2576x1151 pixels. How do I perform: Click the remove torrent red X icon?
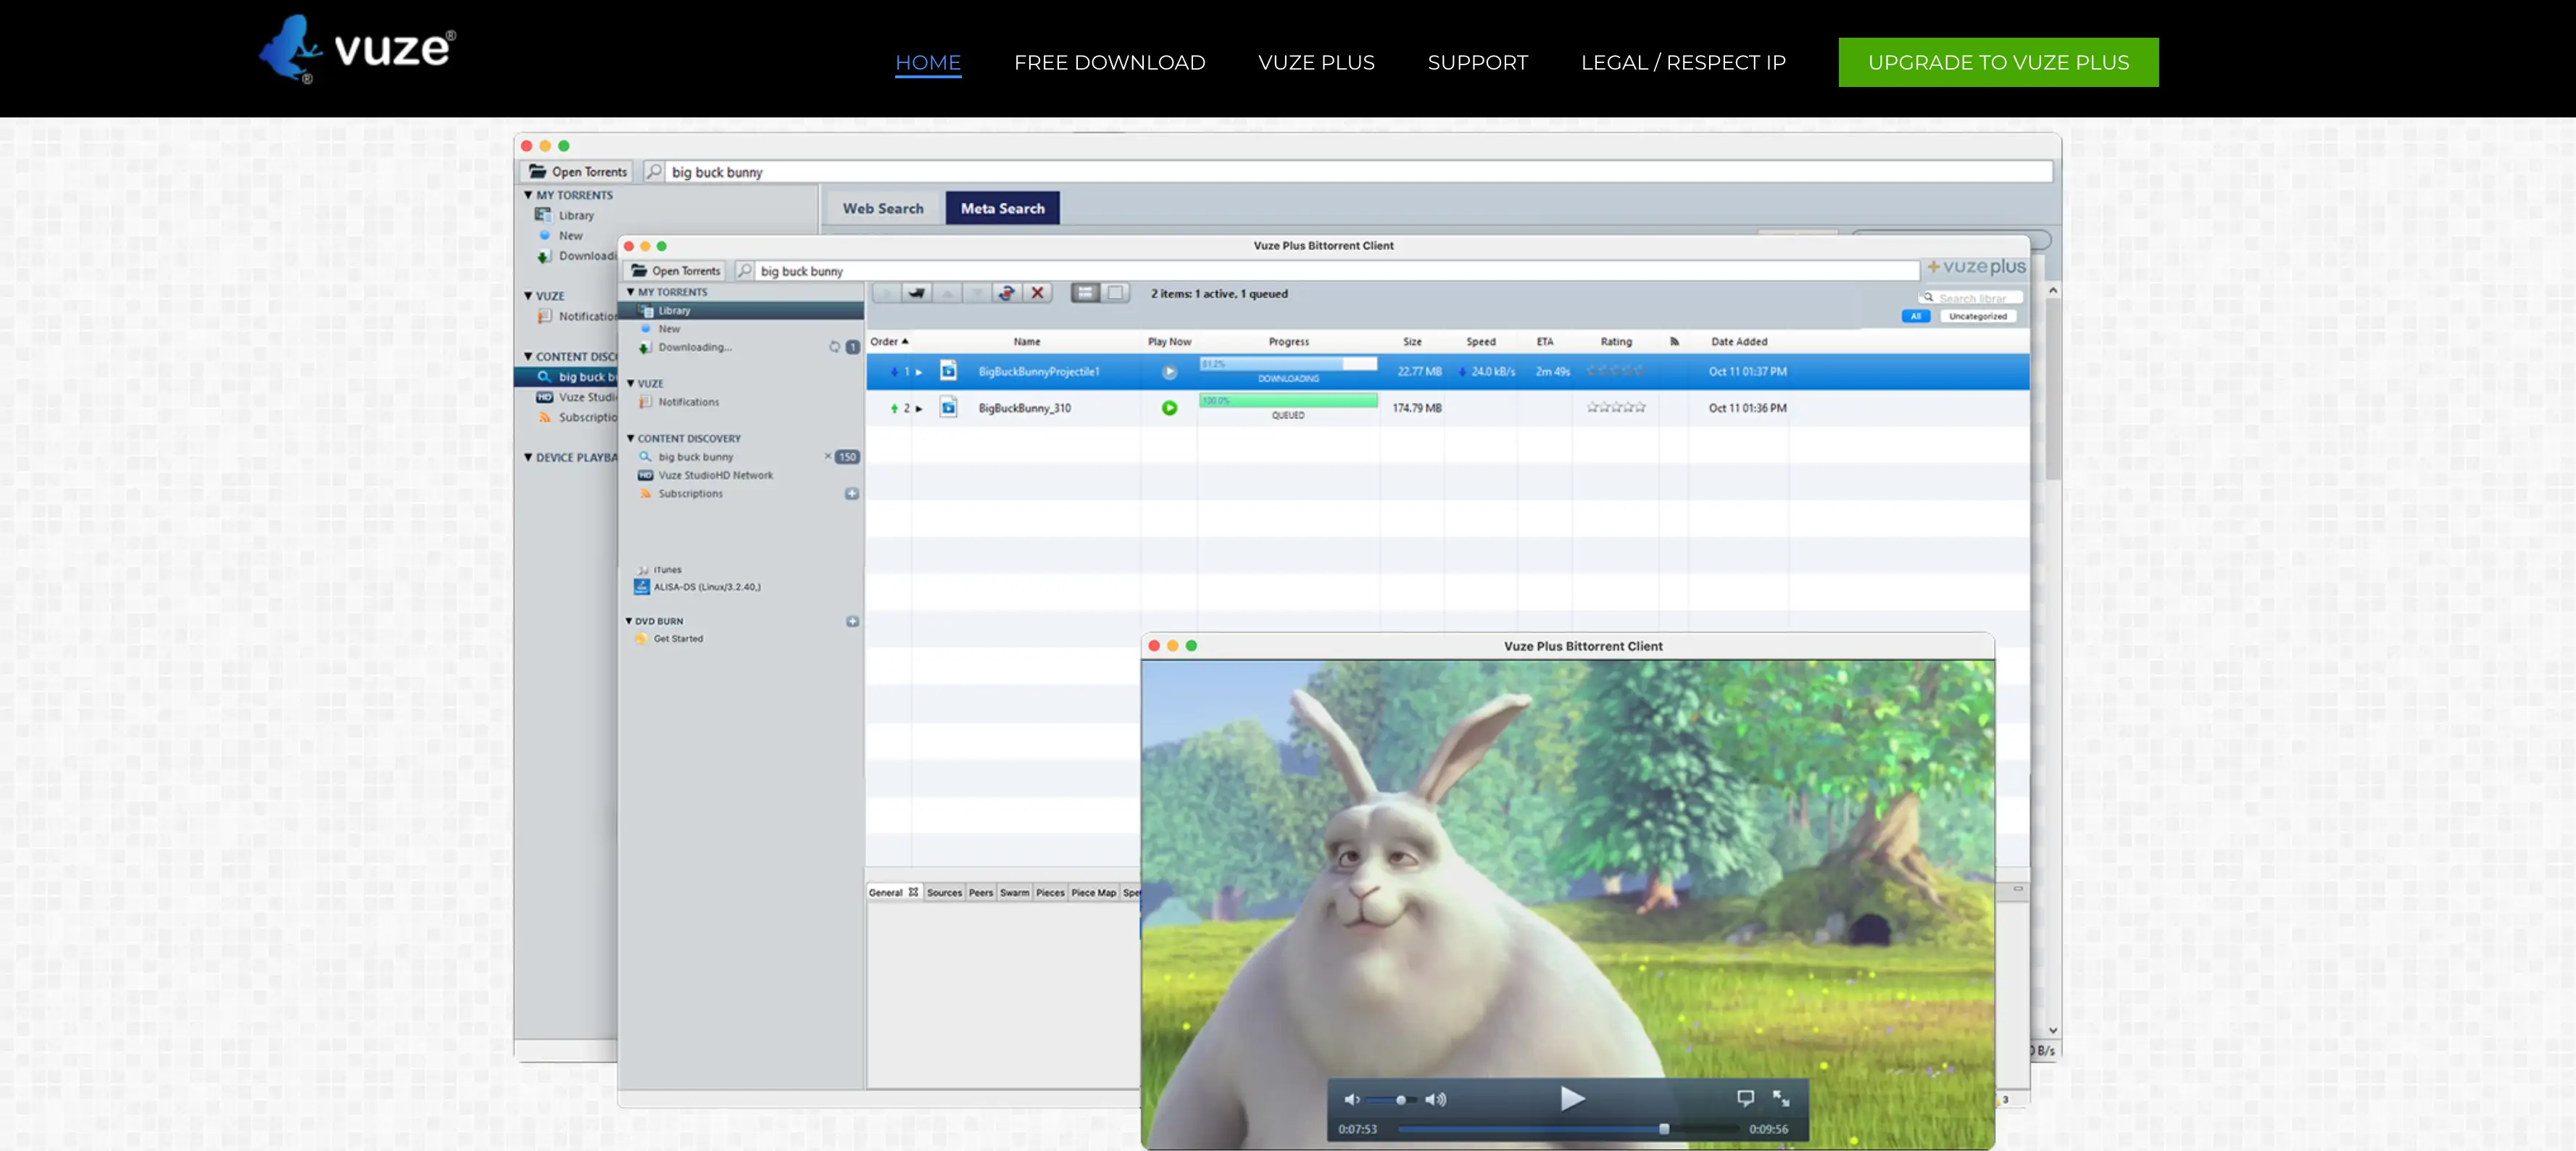pos(1037,293)
